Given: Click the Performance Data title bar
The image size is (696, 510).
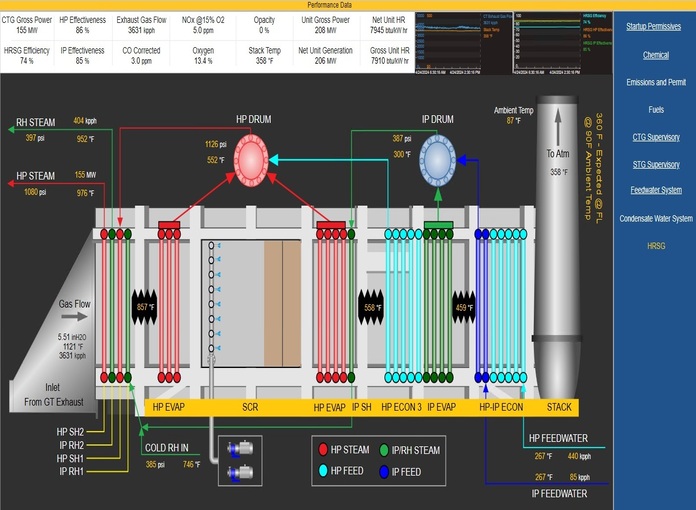Looking at the screenshot, I should point(329,5).
